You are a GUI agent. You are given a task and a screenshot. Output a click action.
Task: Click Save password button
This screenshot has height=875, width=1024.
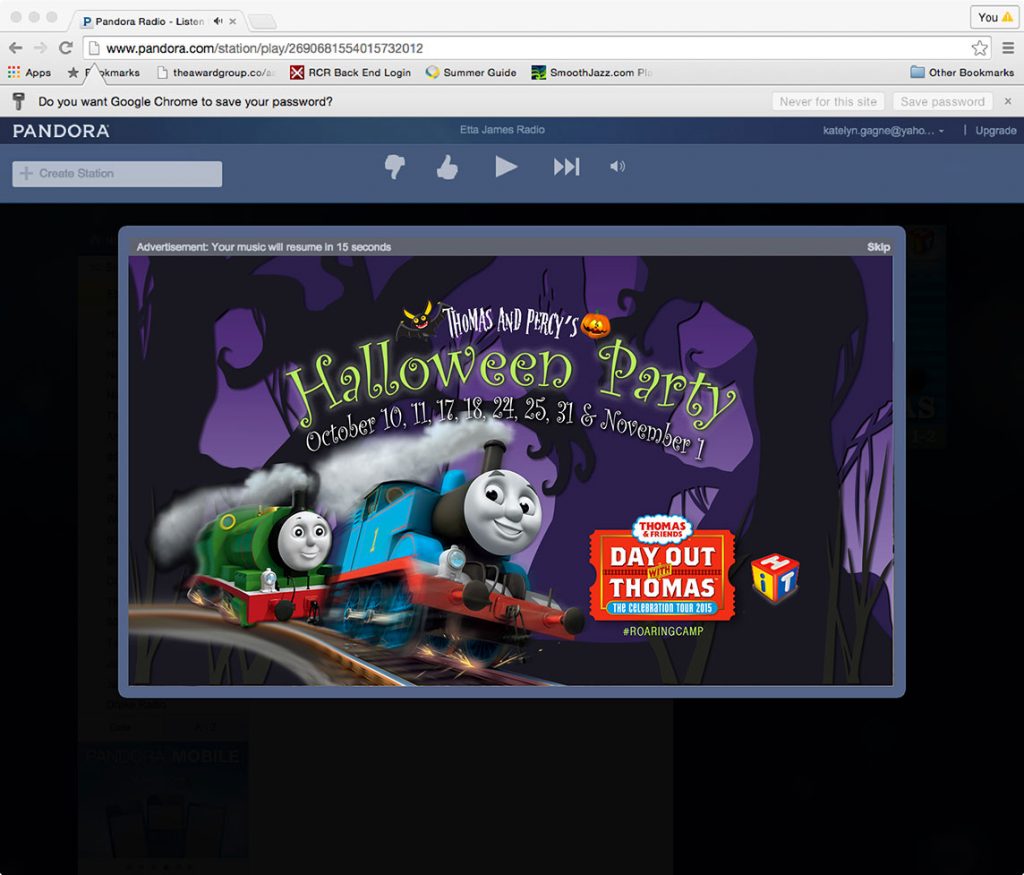tap(942, 101)
